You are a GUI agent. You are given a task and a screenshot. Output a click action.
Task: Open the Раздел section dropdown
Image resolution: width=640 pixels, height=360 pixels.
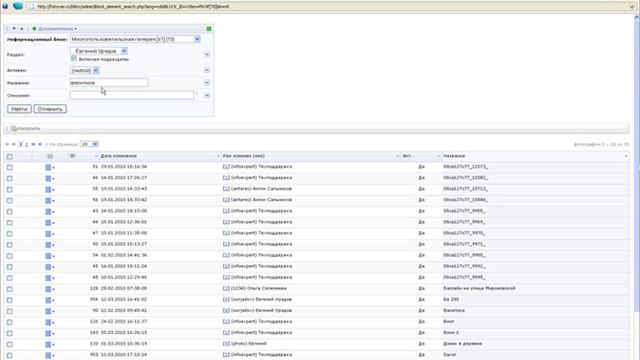[99, 51]
